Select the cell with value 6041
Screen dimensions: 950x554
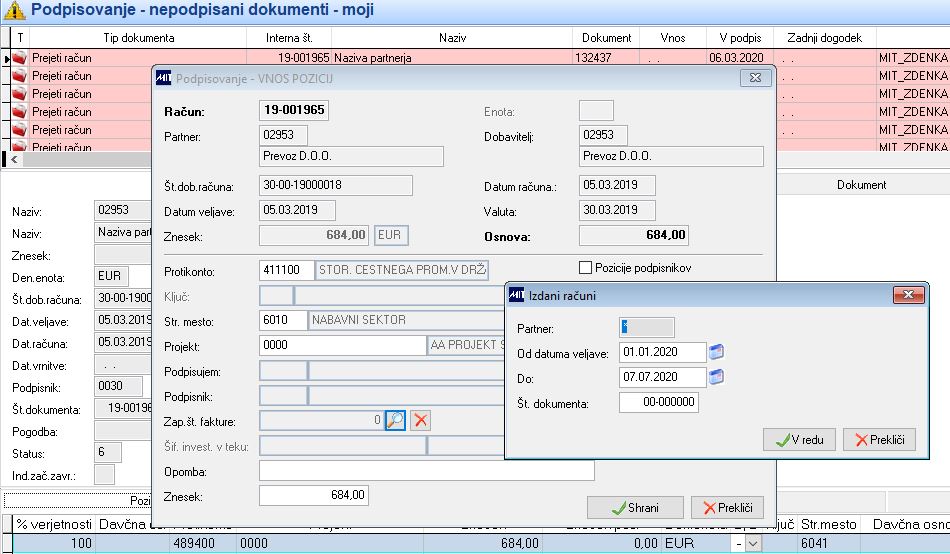pos(828,543)
